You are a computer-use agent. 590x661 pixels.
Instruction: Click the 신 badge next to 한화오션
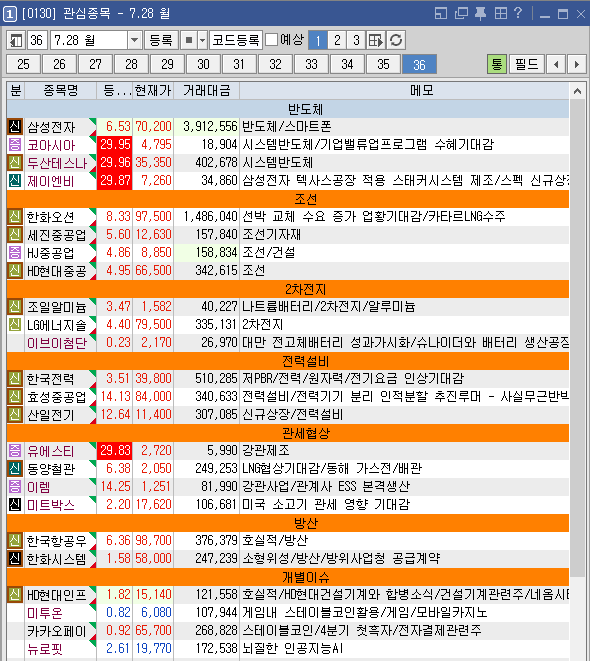[15, 216]
